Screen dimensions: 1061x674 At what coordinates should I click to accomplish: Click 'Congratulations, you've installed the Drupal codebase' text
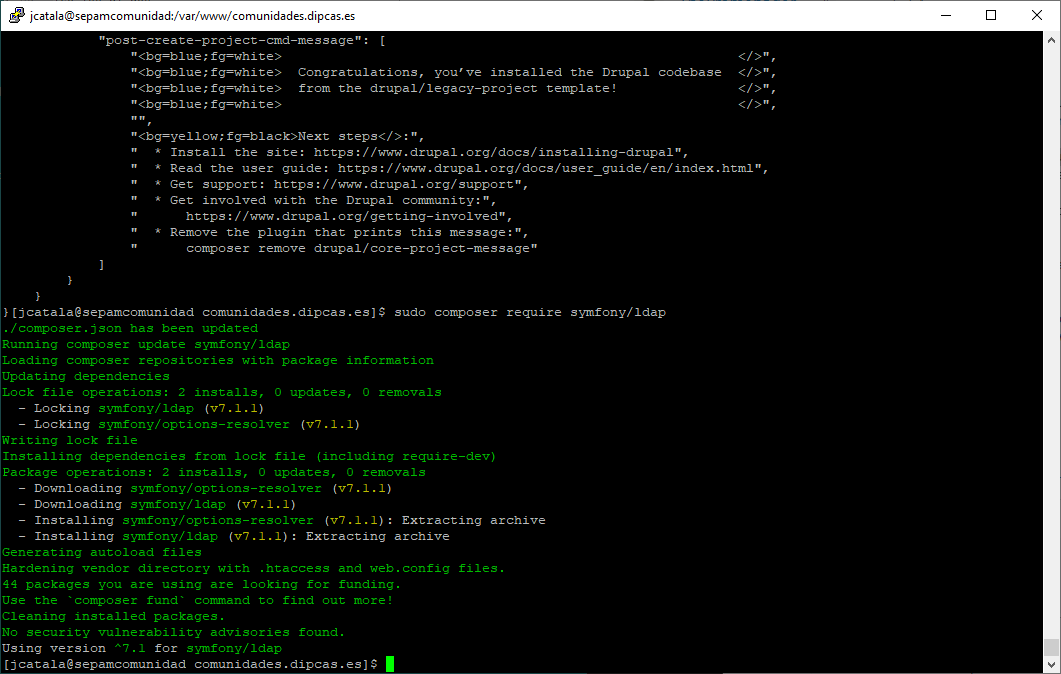(510, 72)
